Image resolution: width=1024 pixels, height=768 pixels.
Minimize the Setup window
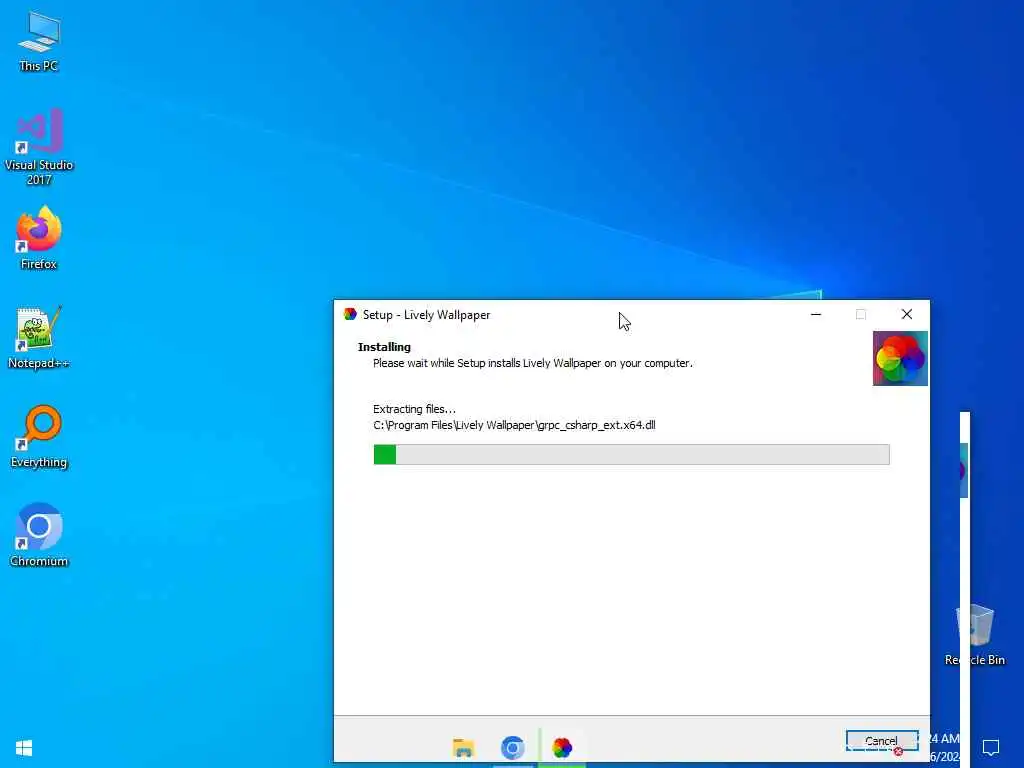click(816, 314)
